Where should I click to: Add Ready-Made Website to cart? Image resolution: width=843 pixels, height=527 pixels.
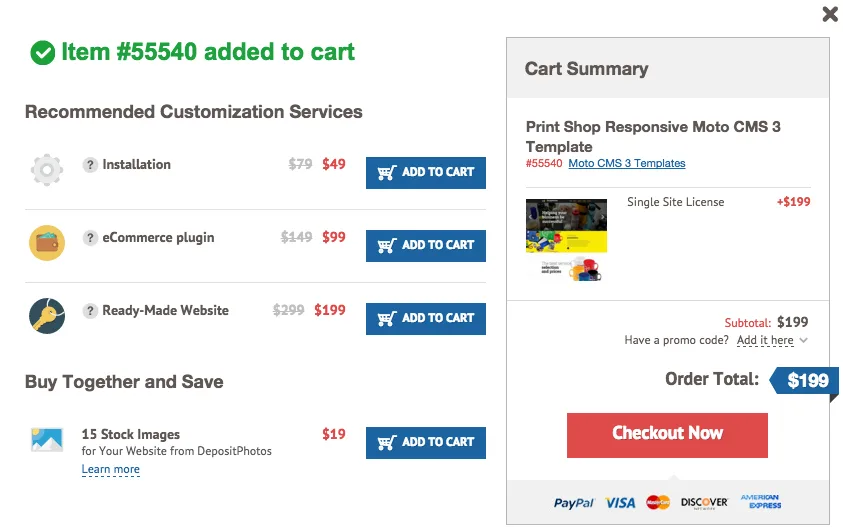pyautogui.click(x=426, y=318)
